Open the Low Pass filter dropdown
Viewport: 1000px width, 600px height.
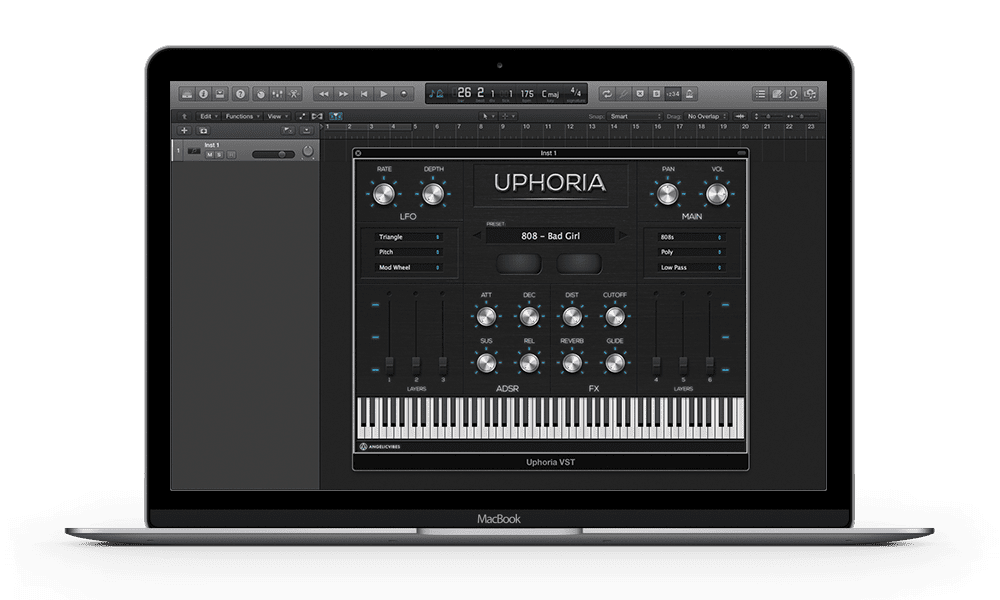(x=691, y=268)
